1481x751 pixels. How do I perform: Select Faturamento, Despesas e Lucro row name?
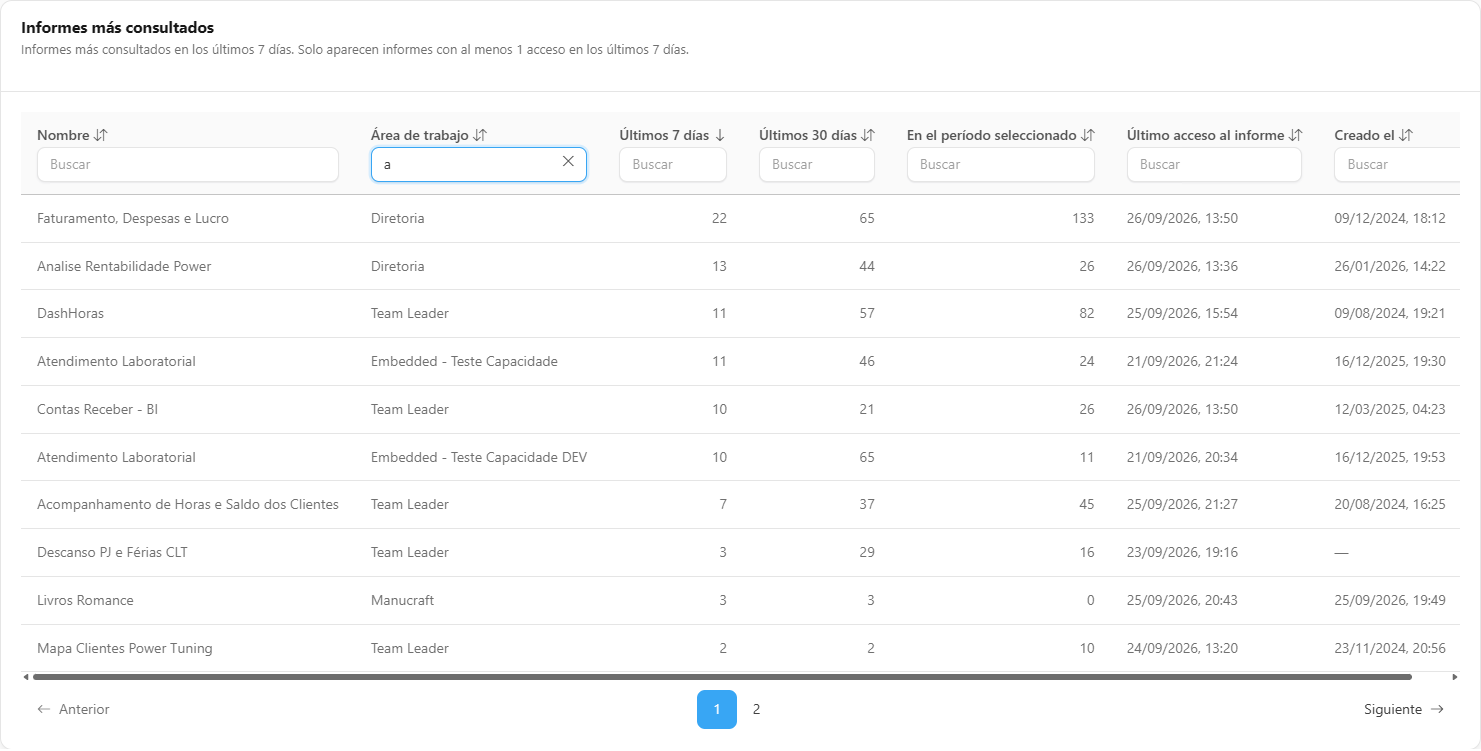(x=133, y=218)
